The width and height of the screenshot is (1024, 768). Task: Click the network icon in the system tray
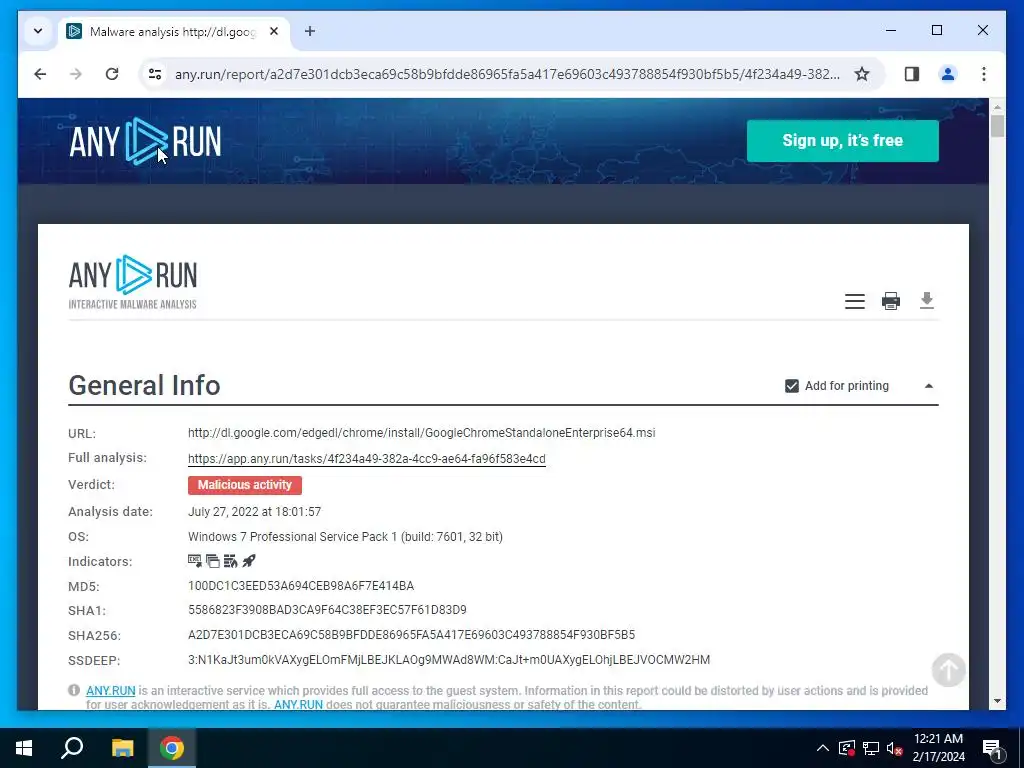871,748
